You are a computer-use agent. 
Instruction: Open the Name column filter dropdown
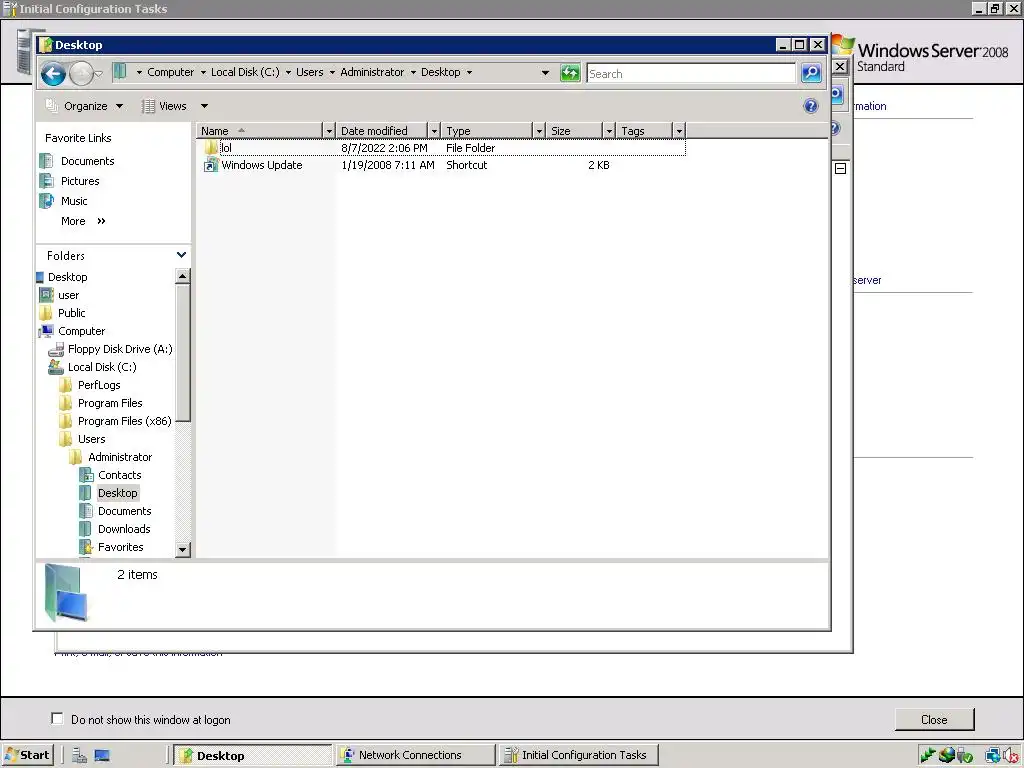click(329, 131)
